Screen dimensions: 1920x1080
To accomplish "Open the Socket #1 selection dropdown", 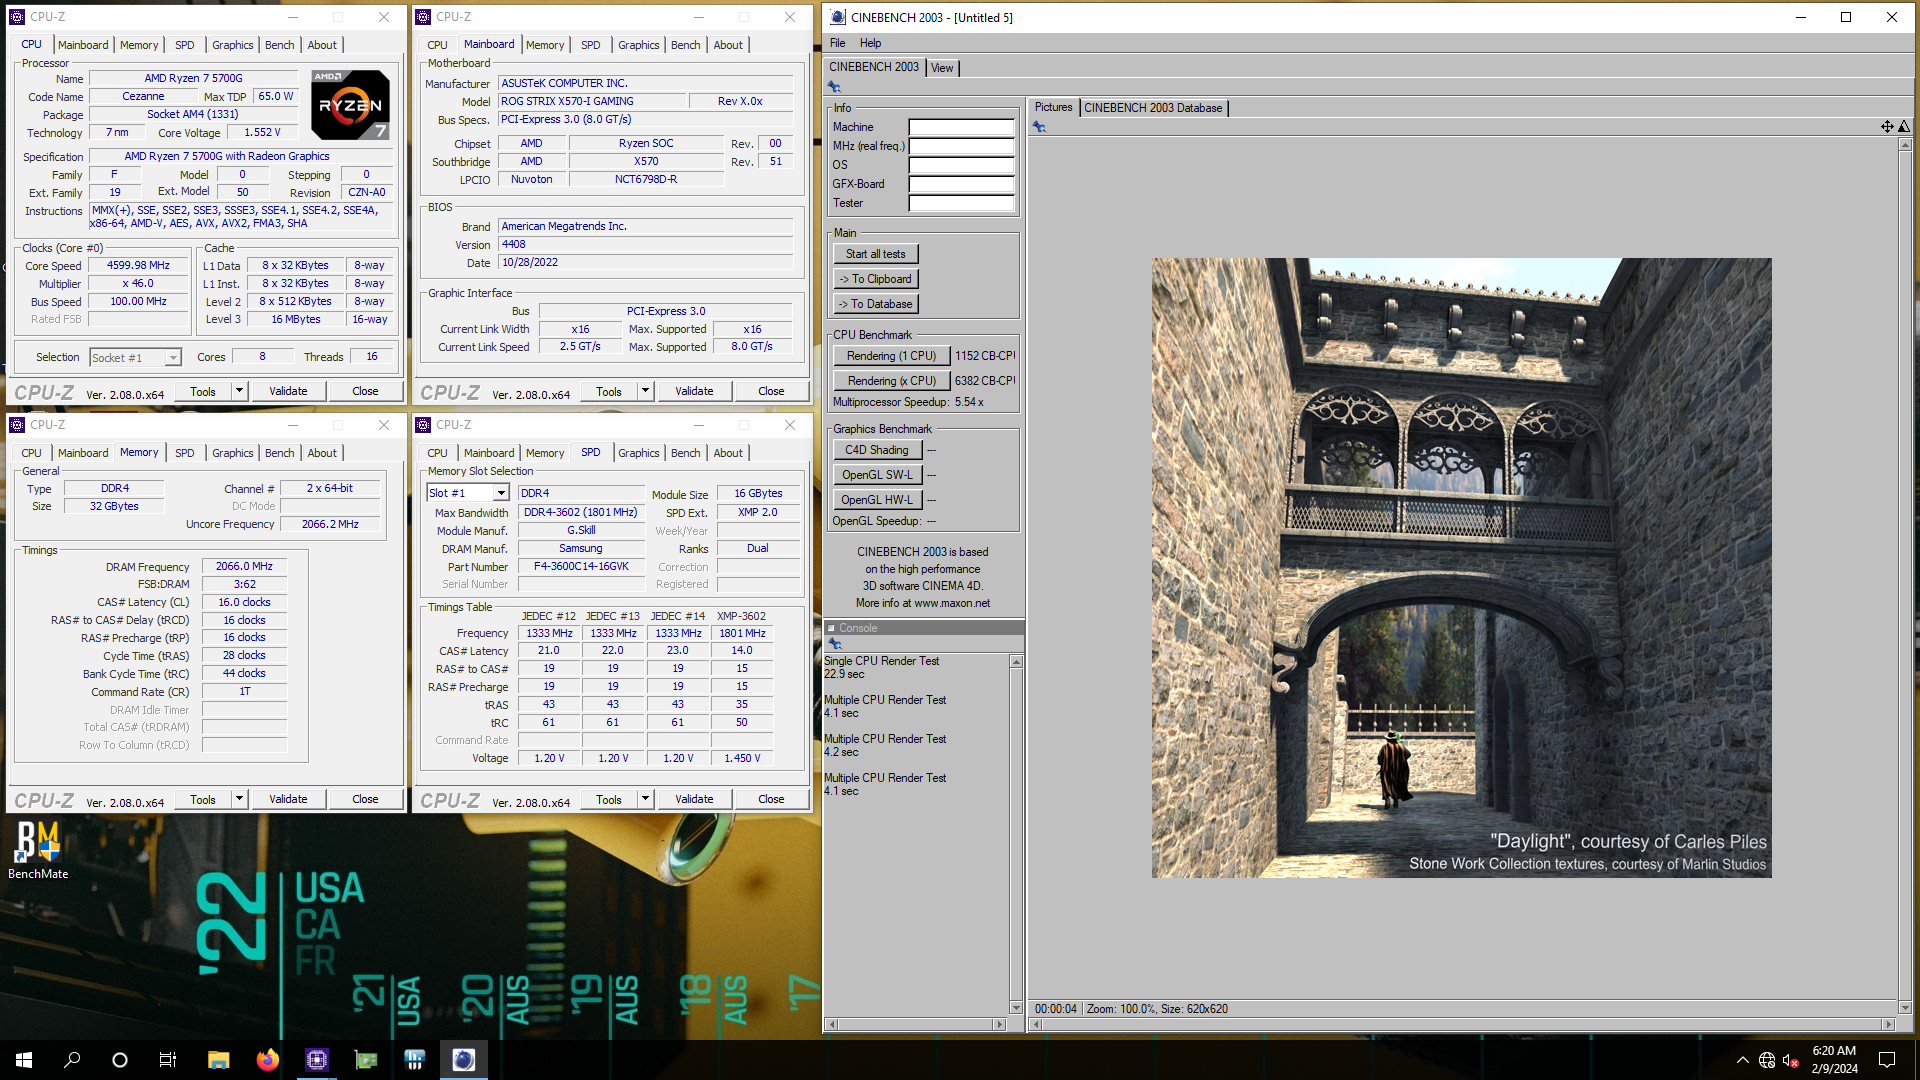I will click(x=173, y=358).
